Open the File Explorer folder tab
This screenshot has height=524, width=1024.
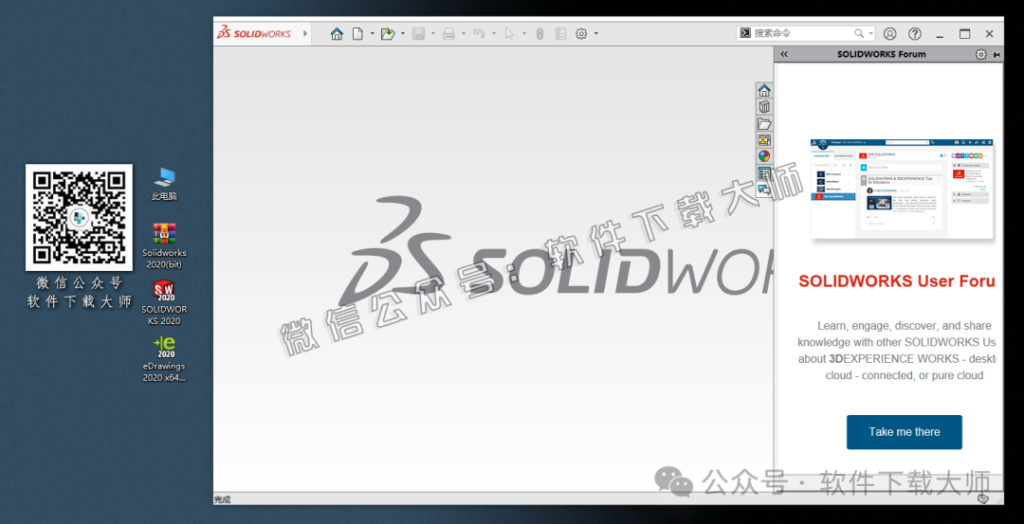764,123
